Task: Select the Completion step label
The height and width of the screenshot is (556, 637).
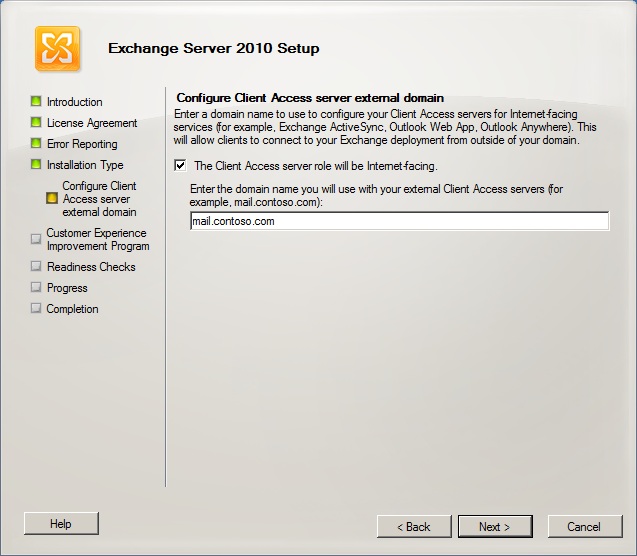Action: [72, 309]
